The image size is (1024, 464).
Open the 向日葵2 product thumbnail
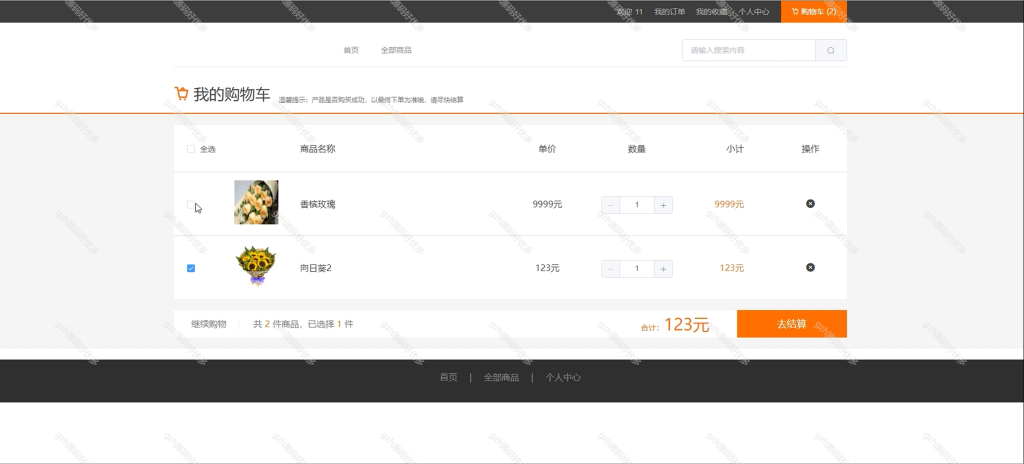click(x=256, y=266)
